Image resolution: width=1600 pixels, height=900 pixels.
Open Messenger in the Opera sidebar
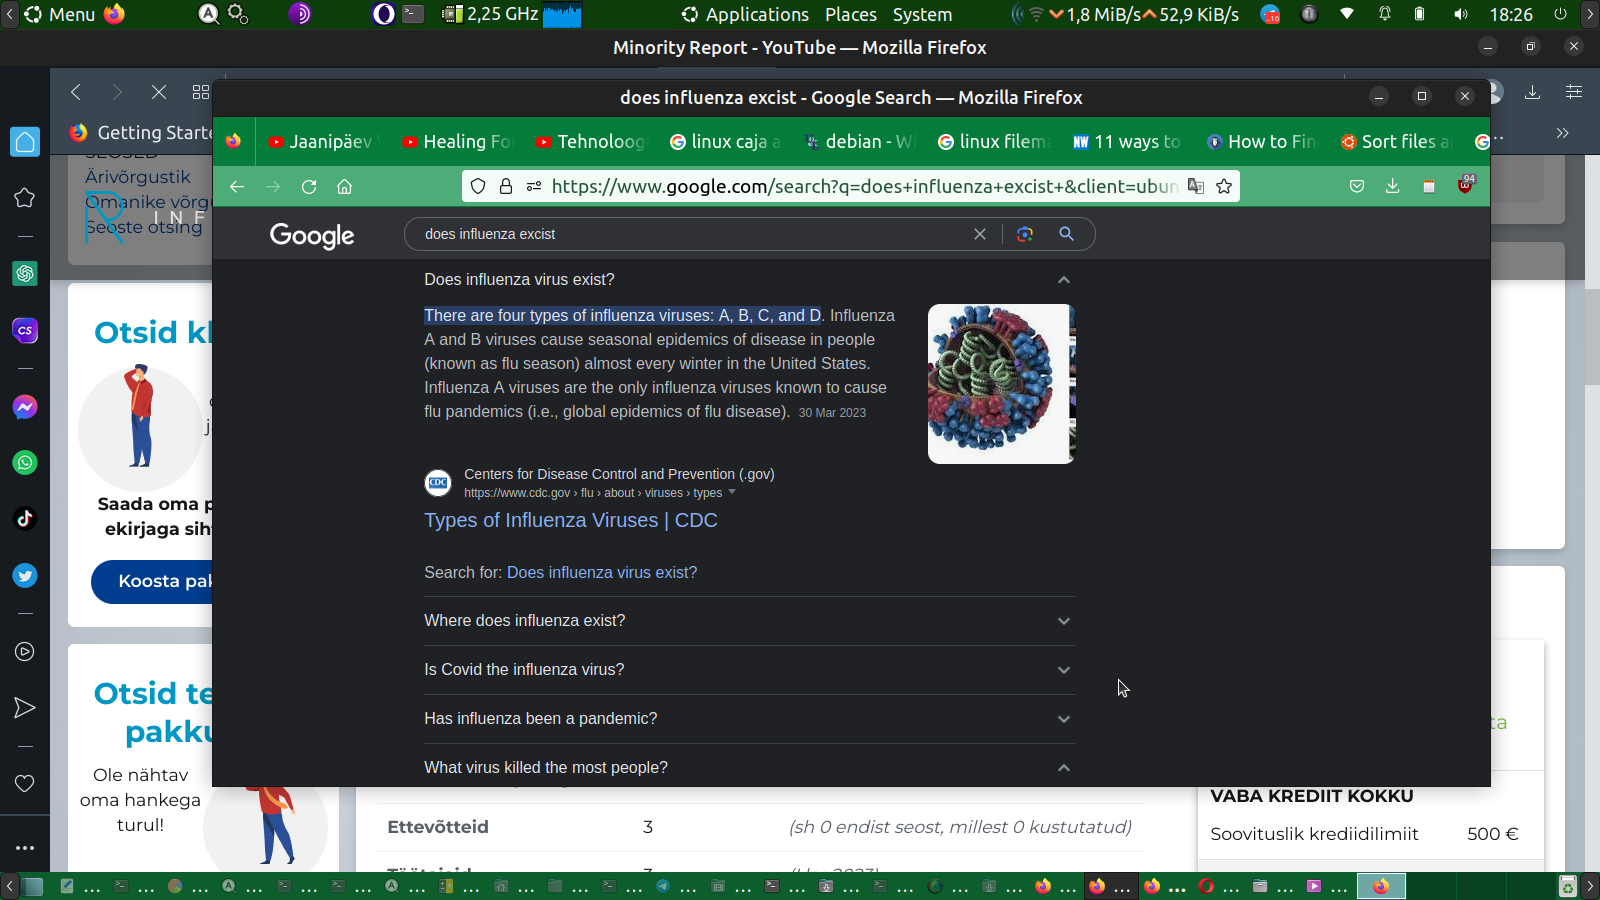pyautogui.click(x=25, y=407)
